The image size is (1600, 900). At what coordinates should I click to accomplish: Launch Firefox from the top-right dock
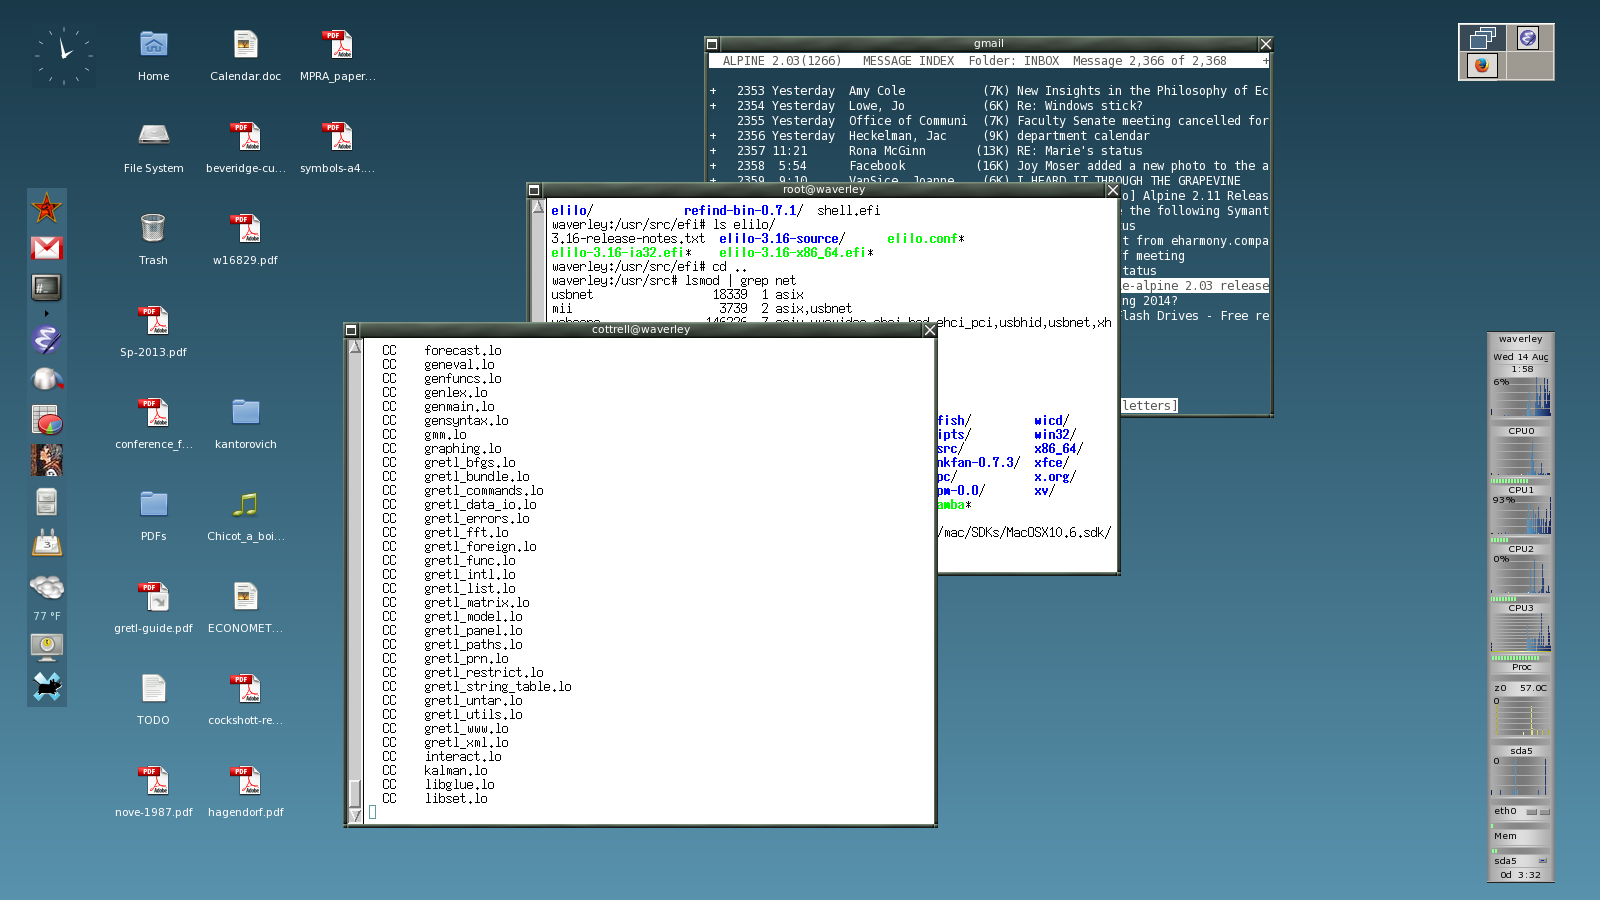[1481, 66]
